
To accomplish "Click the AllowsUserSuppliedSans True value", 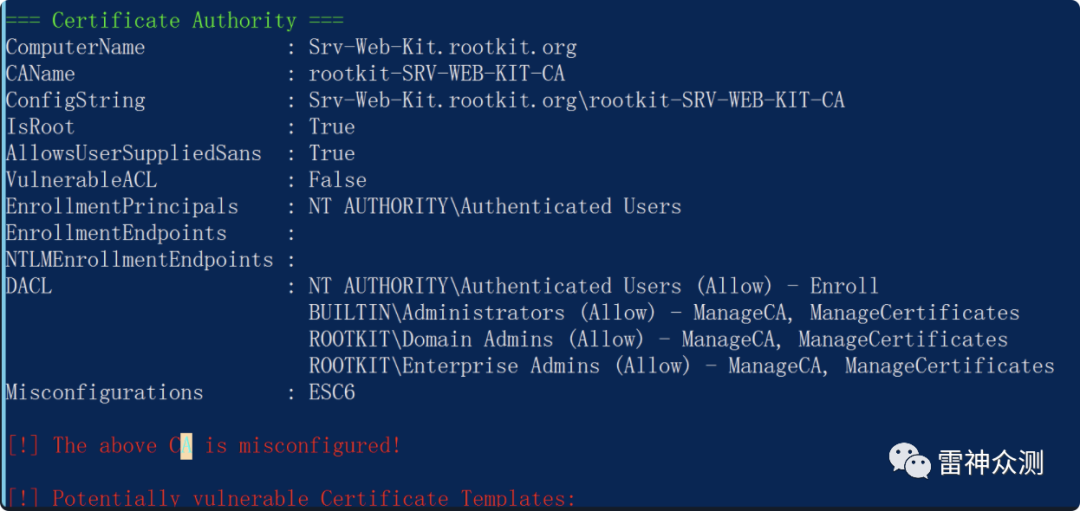I will pos(332,153).
